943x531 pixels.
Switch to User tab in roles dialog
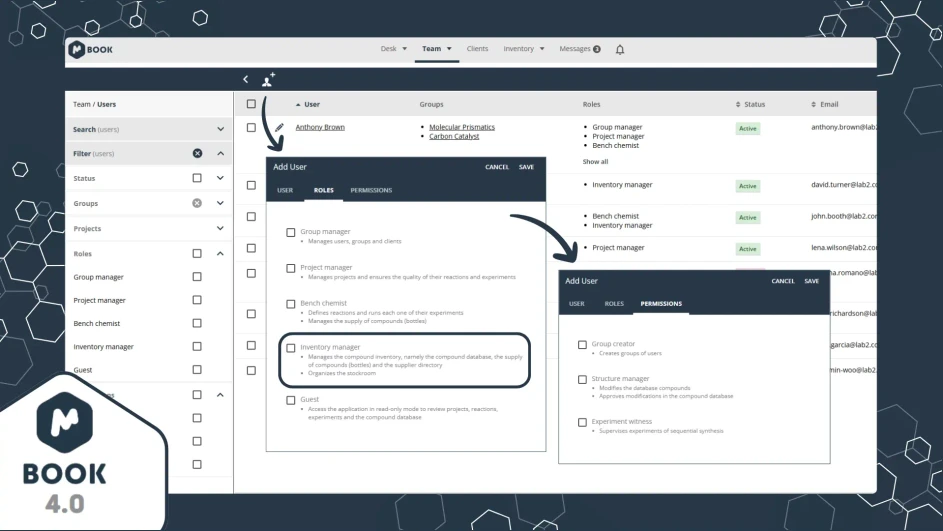click(285, 190)
